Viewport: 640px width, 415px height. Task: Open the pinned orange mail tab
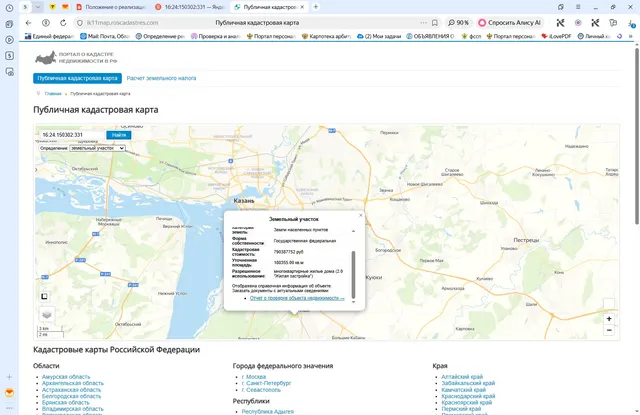65,7
